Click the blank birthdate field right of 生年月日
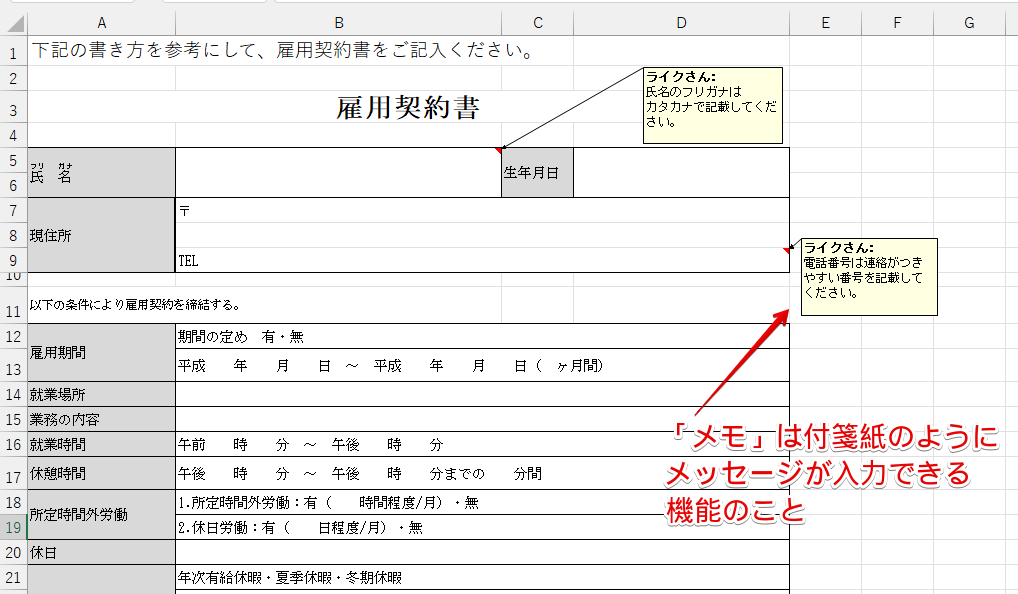Viewport: 1018px width, 594px height. (x=681, y=173)
